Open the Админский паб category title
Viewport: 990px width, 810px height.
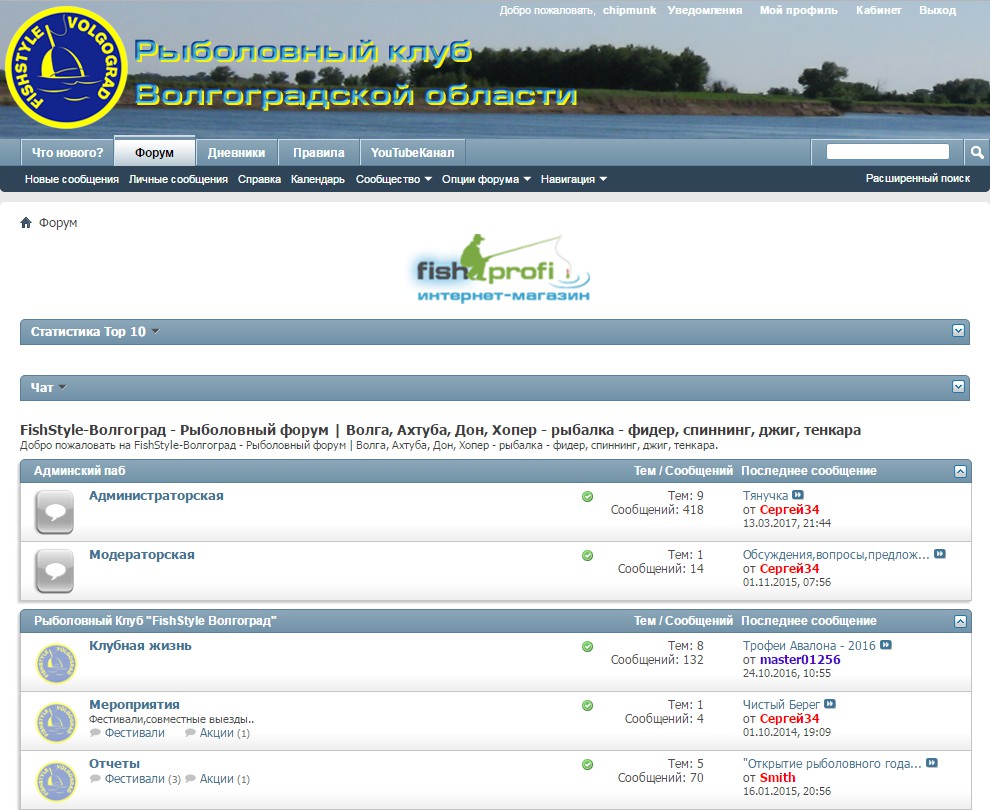coord(80,471)
